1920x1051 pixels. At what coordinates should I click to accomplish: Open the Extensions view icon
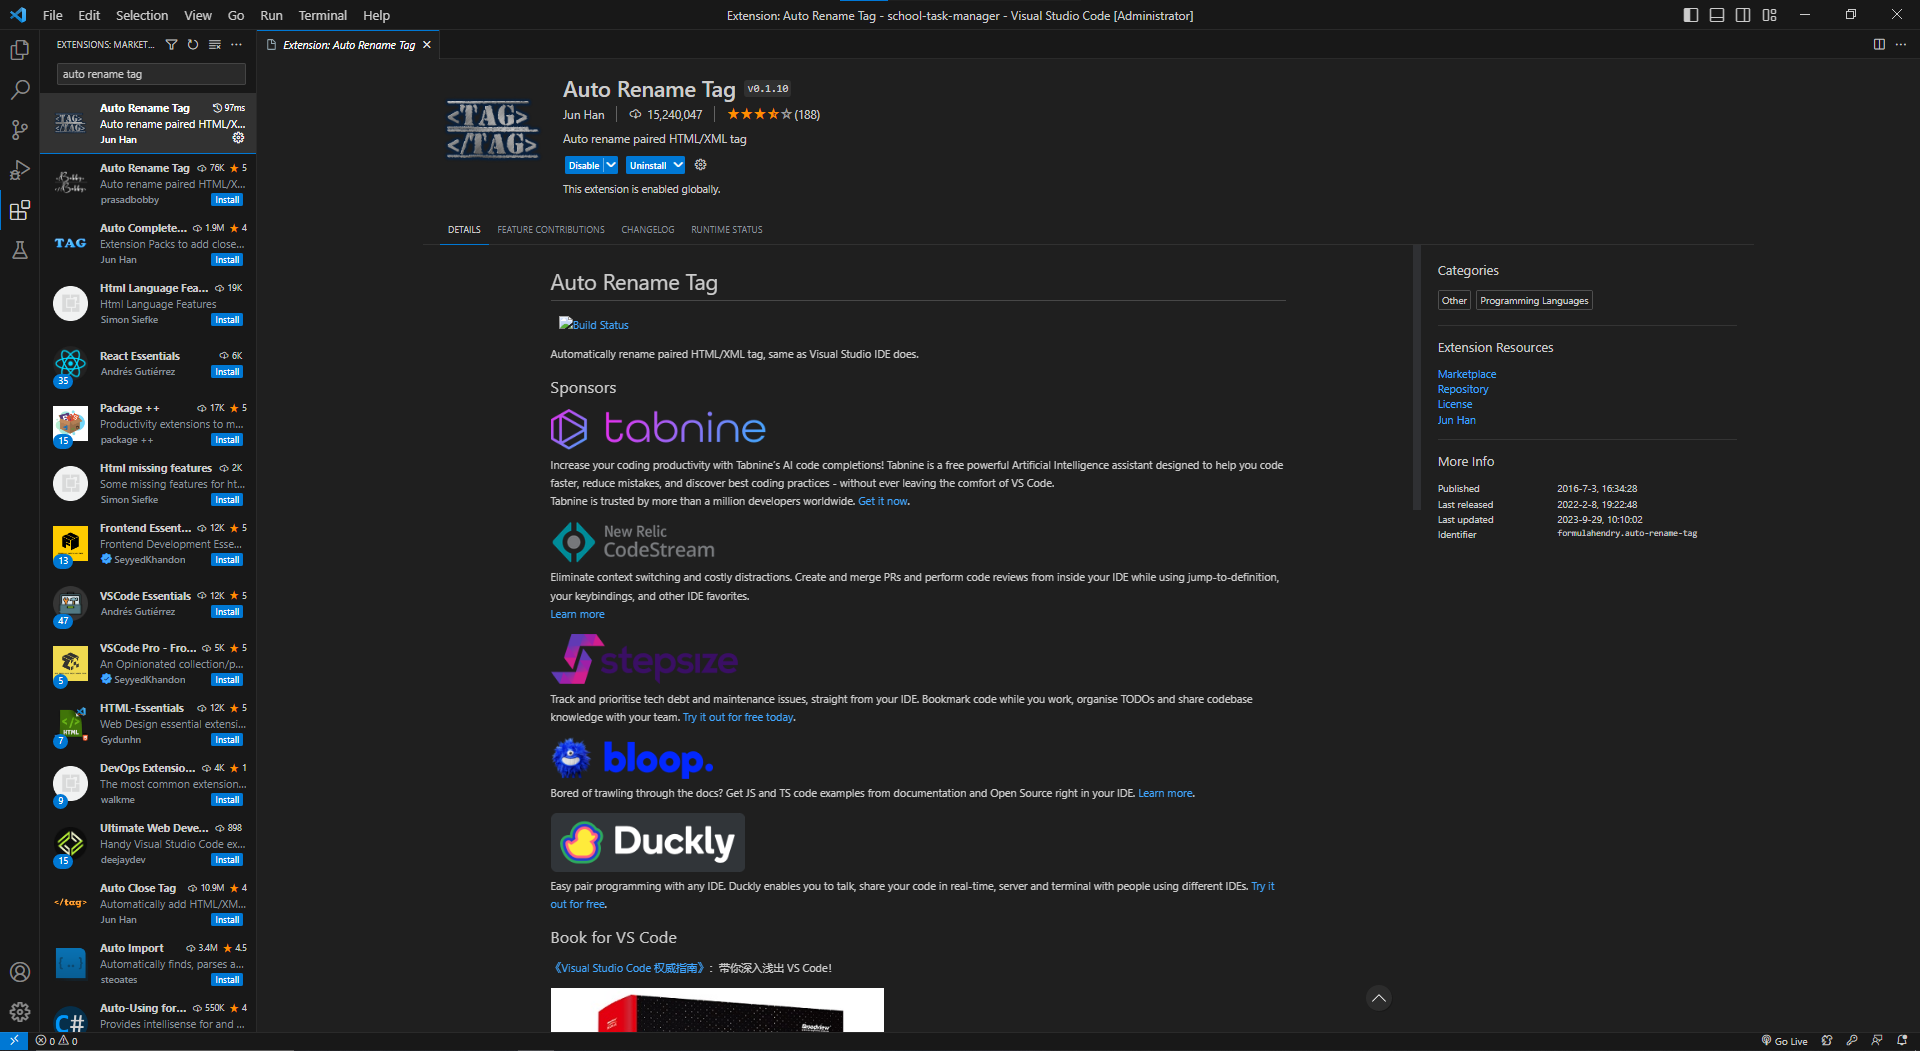coord(19,210)
